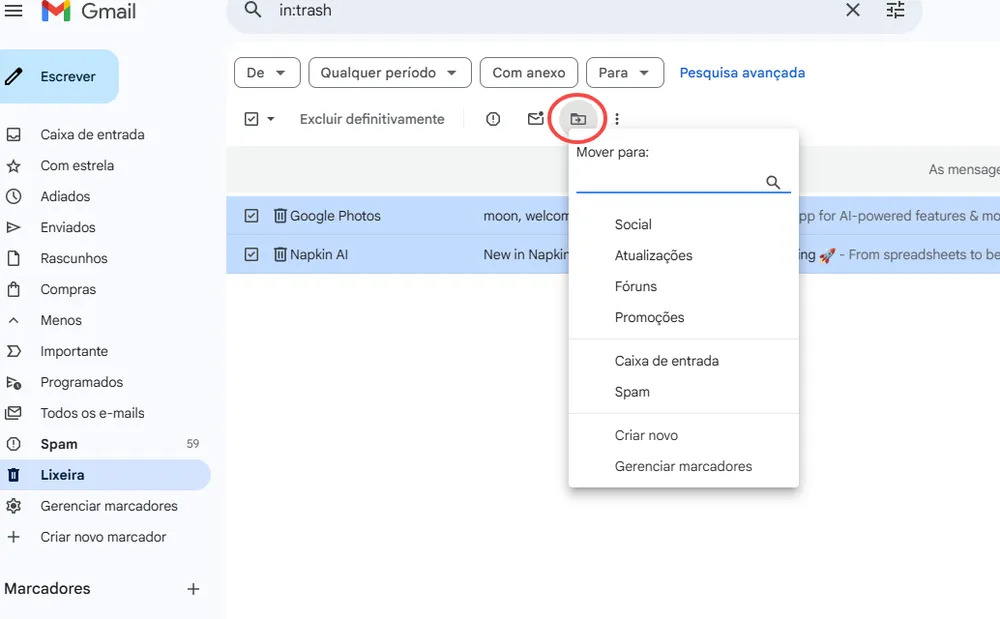Click the mark as unread envelope icon
The height and width of the screenshot is (619, 1000).
[x=535, y=118]
